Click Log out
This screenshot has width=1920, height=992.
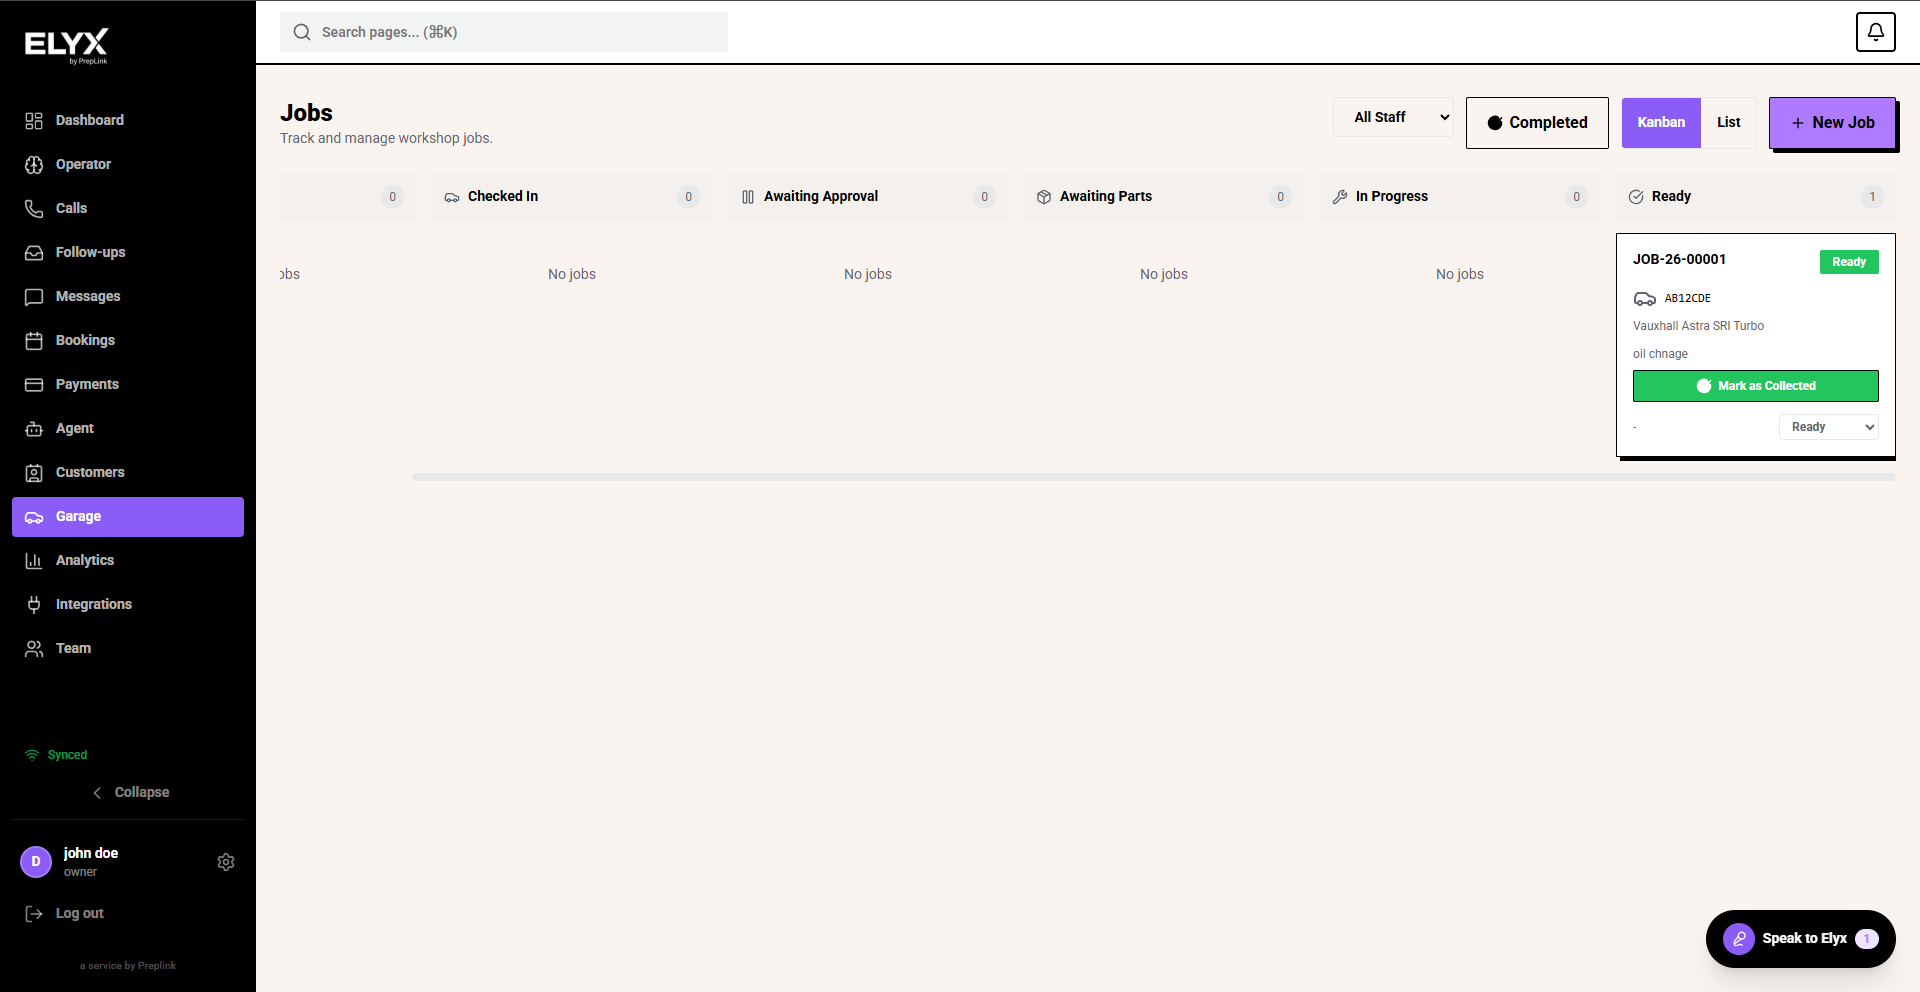128,913
